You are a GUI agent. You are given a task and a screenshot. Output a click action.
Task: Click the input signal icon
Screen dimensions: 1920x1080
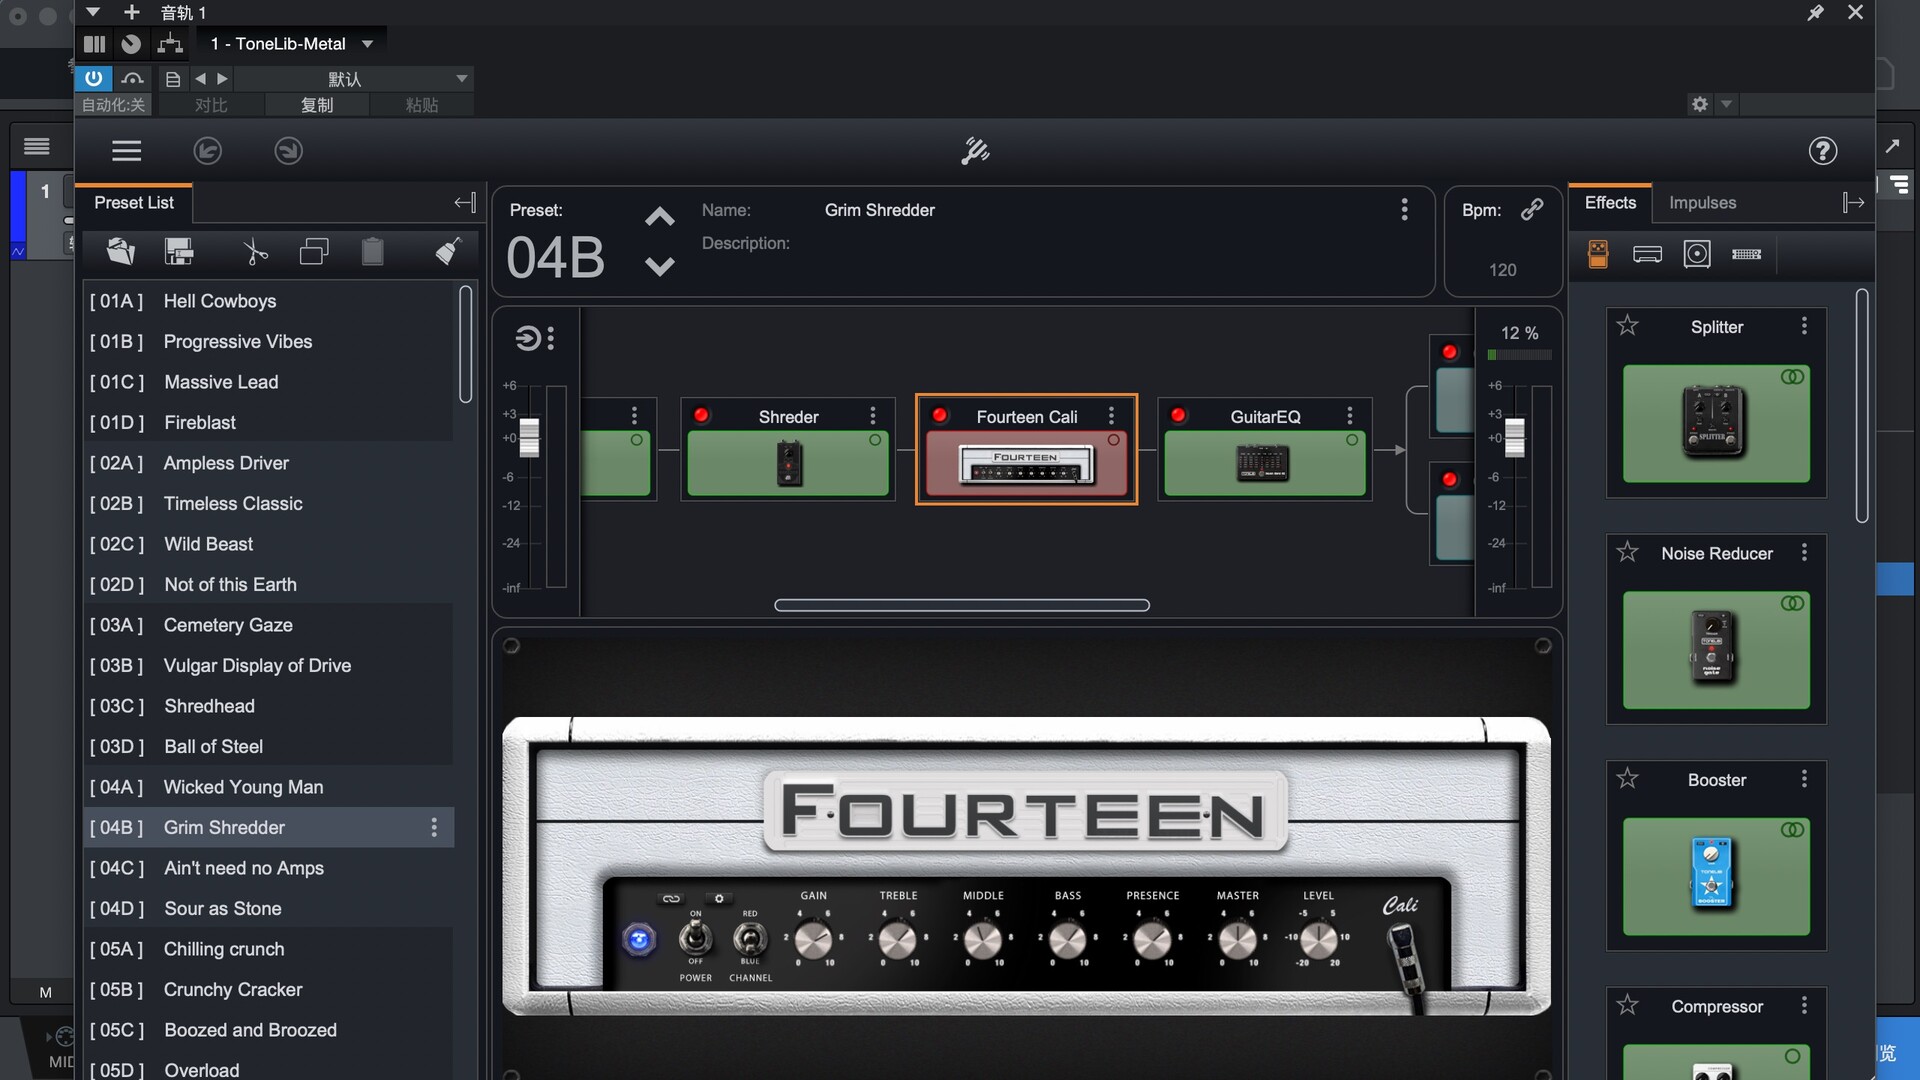[527, 338]
